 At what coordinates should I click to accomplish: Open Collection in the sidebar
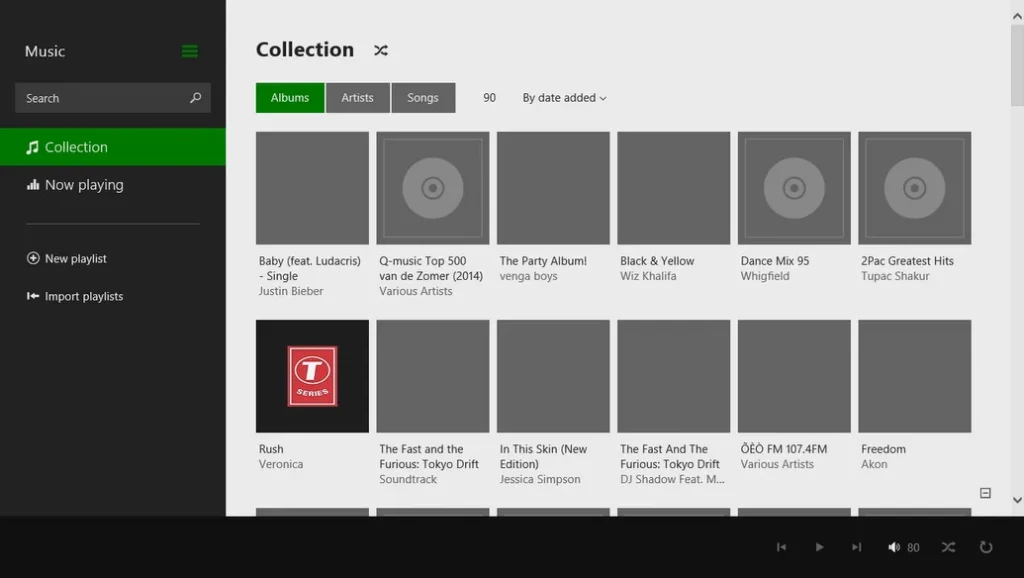(x=113, y=147)
